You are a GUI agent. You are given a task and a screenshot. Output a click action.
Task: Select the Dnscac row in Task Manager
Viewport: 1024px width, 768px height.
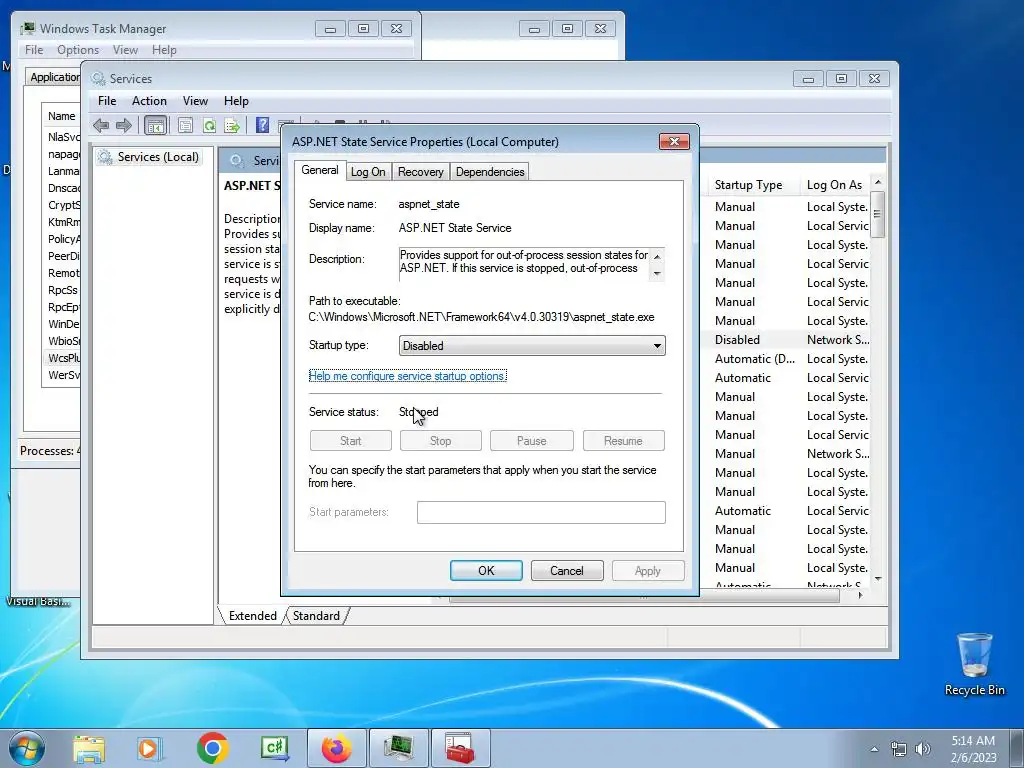(x=63, y=188)
